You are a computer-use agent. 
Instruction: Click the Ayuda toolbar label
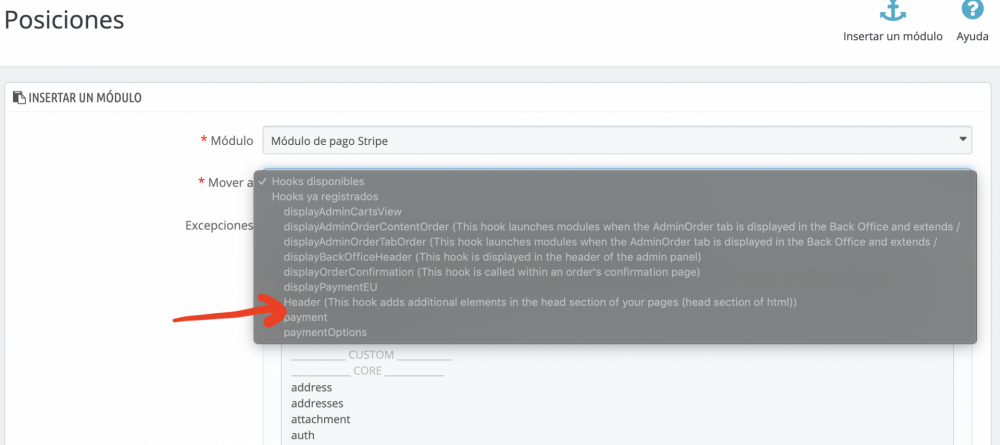point(973,36)
